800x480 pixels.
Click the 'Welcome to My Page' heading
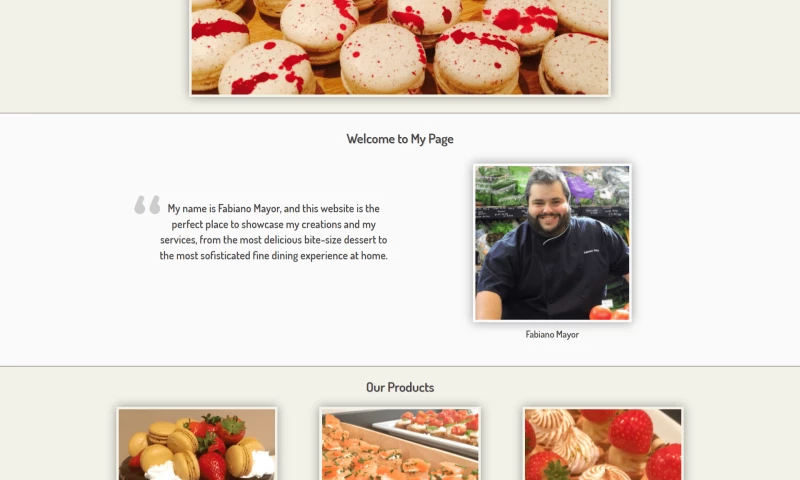tap(400, 139)
